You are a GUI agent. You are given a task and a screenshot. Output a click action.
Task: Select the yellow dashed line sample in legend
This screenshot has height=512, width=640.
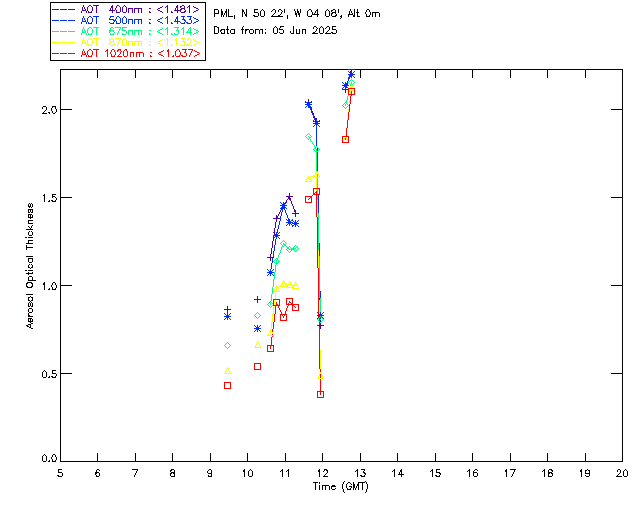point(64,43)
